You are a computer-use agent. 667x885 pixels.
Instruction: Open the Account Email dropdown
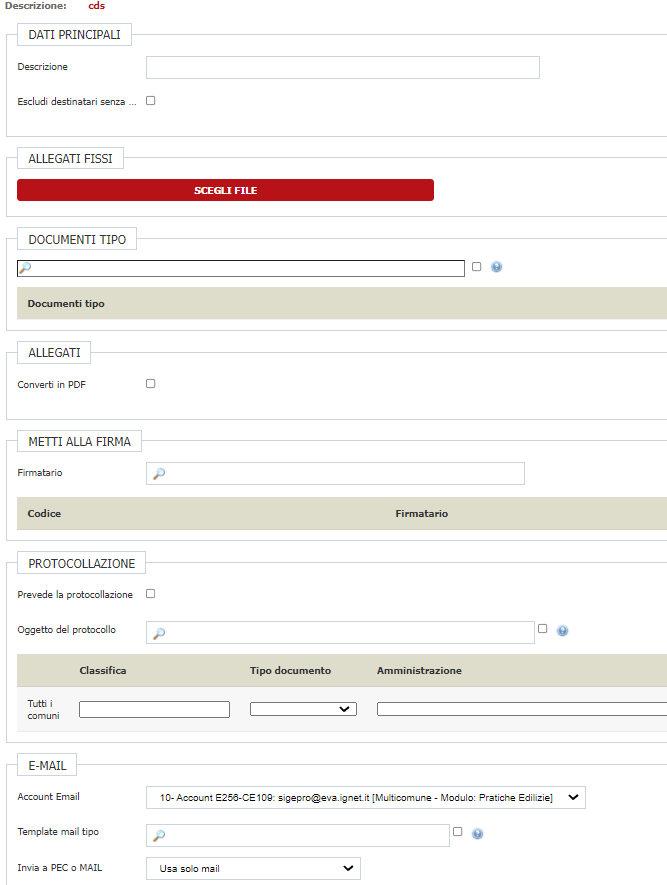click(365, 797)
